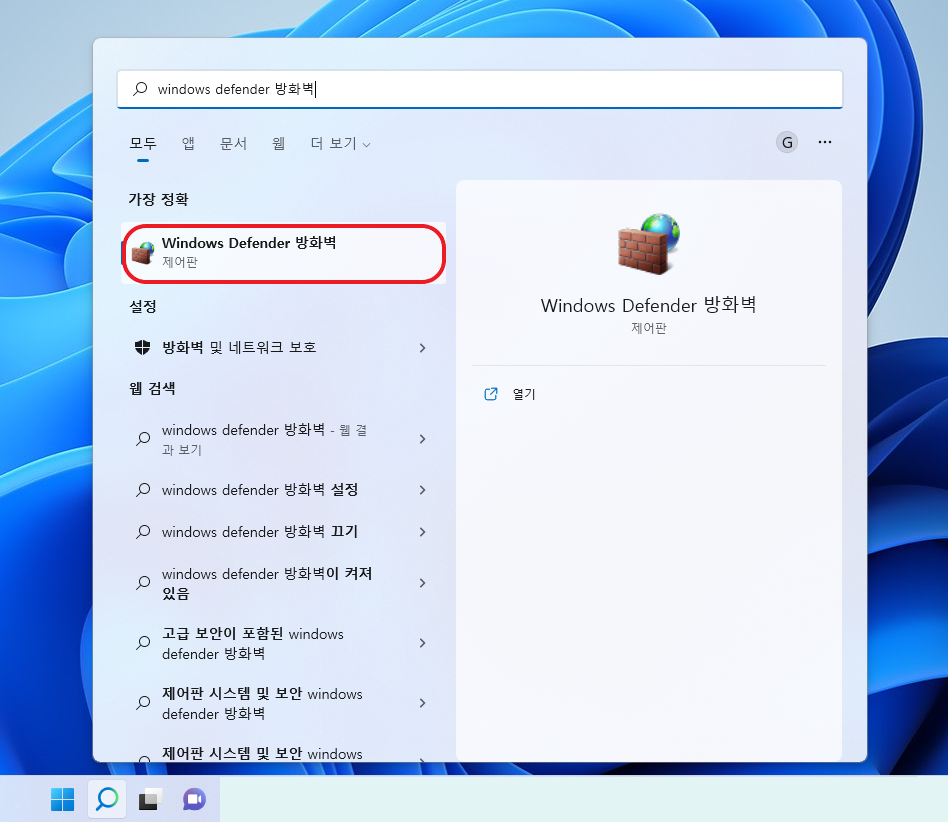This screenshot has width=948, height=822.
Task: Click the Windows Defender 방화벽 title in preview
Action: tap(649, 305)
